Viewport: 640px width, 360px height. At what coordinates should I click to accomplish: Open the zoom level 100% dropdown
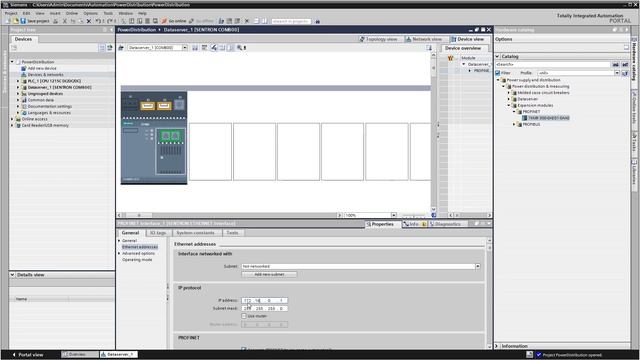393,215
